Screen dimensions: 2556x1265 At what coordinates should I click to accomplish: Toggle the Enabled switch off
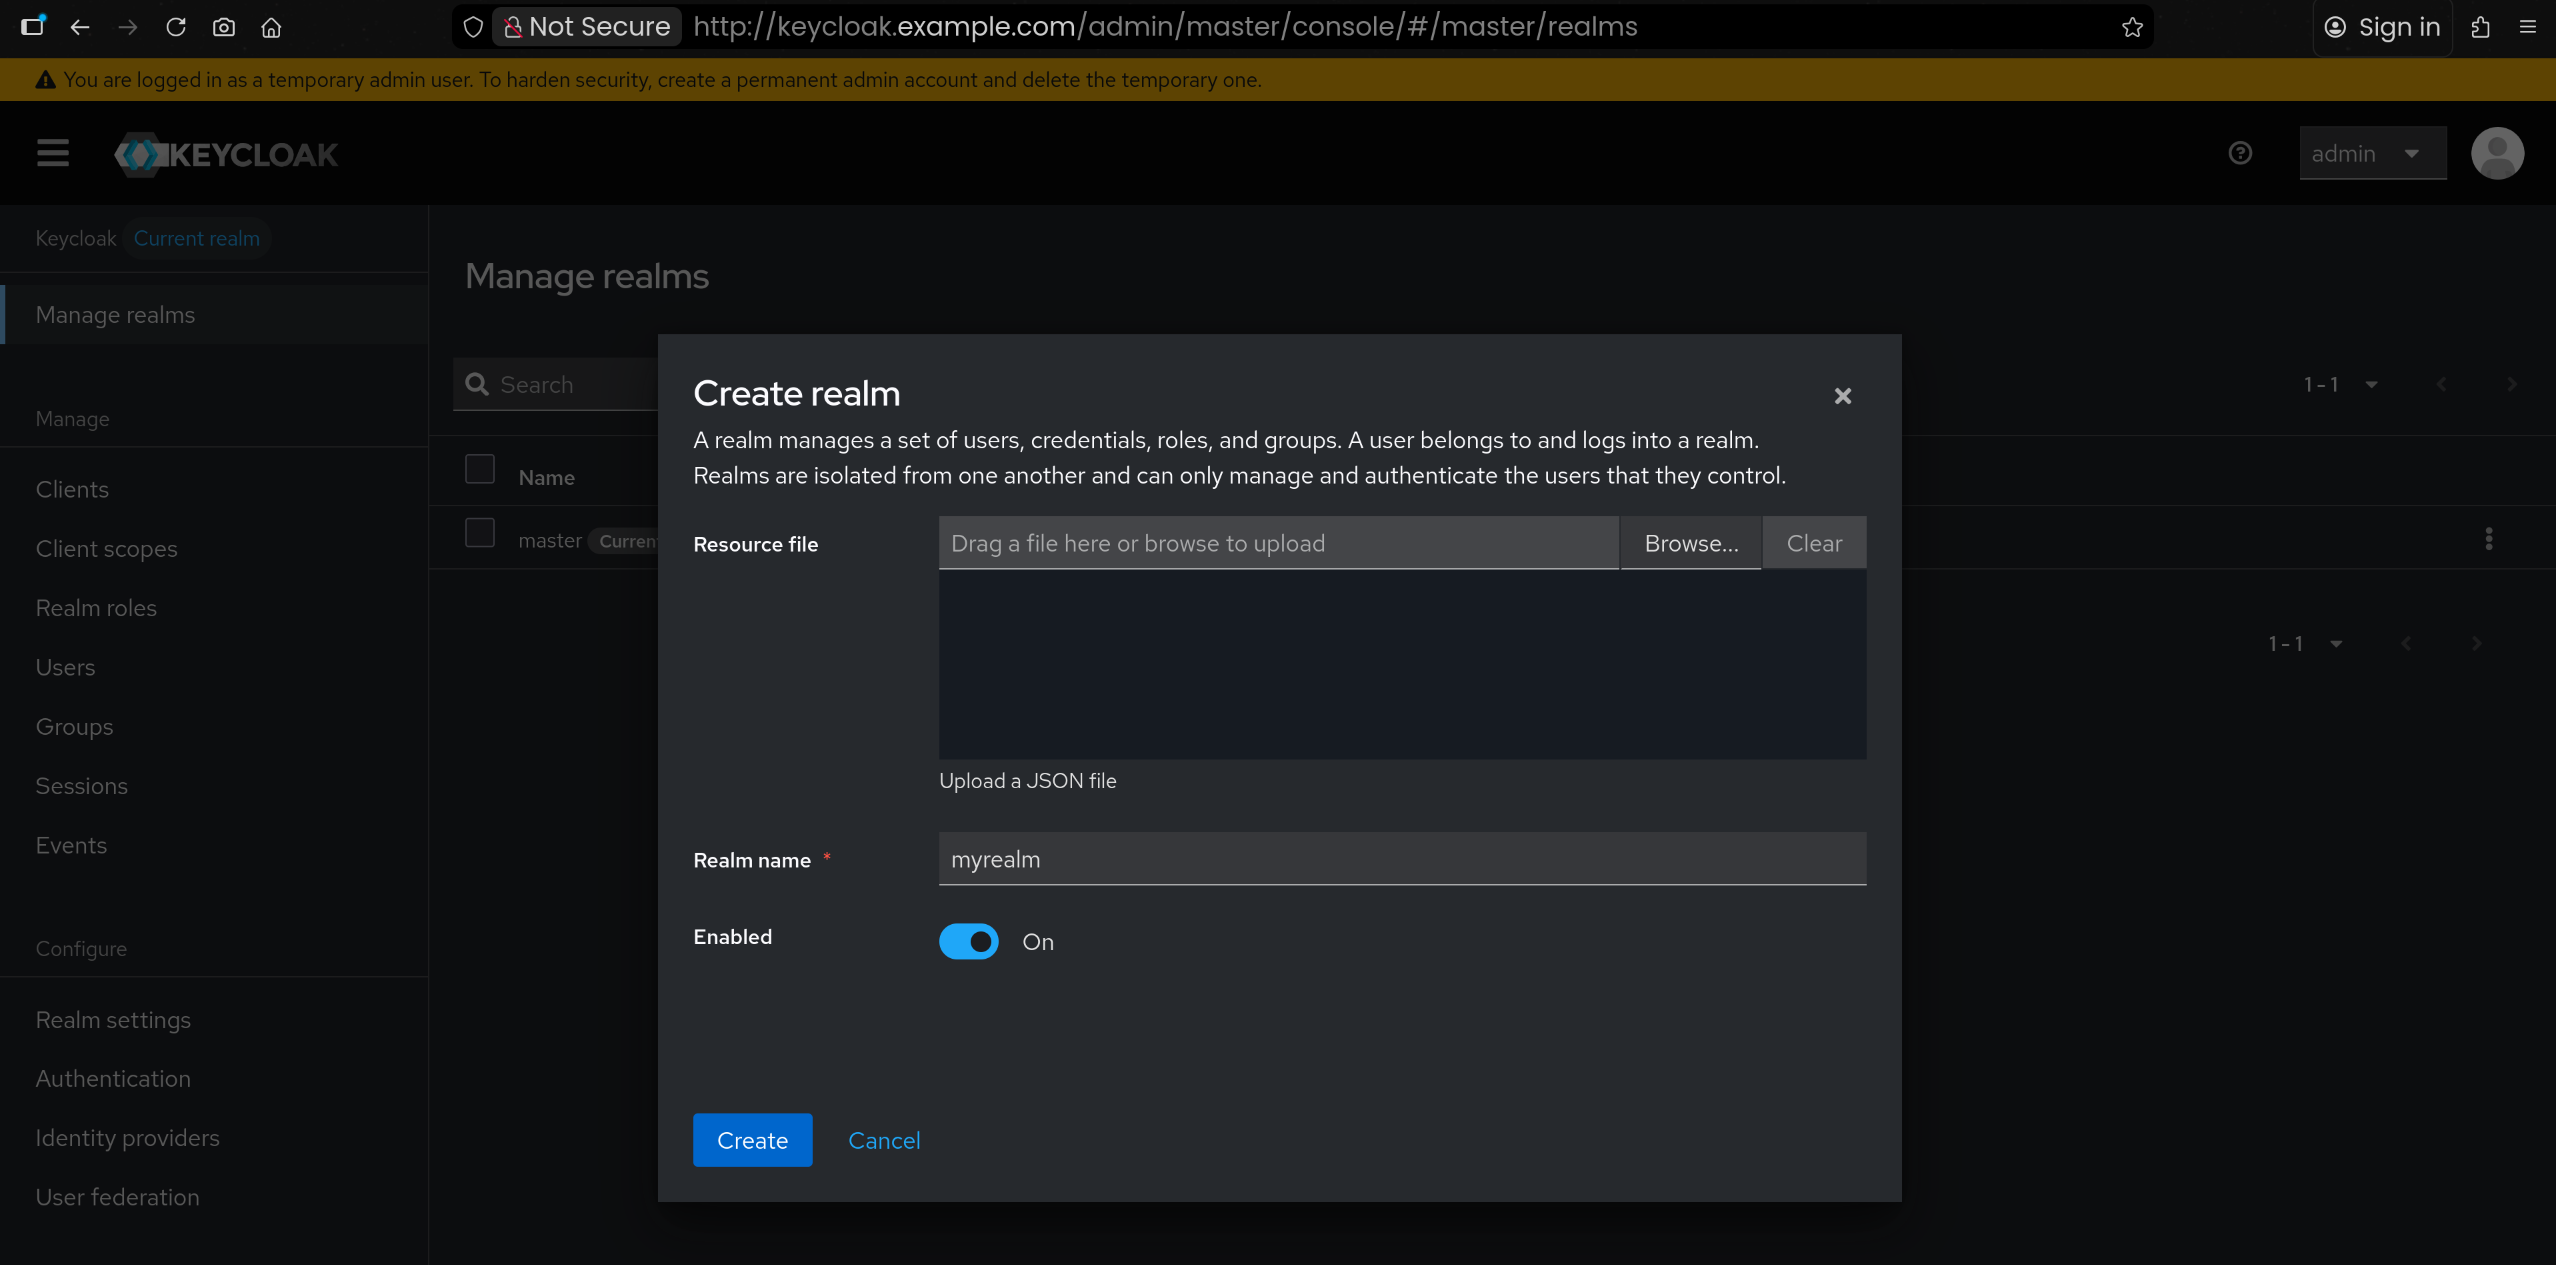click(x=968, y=941)
